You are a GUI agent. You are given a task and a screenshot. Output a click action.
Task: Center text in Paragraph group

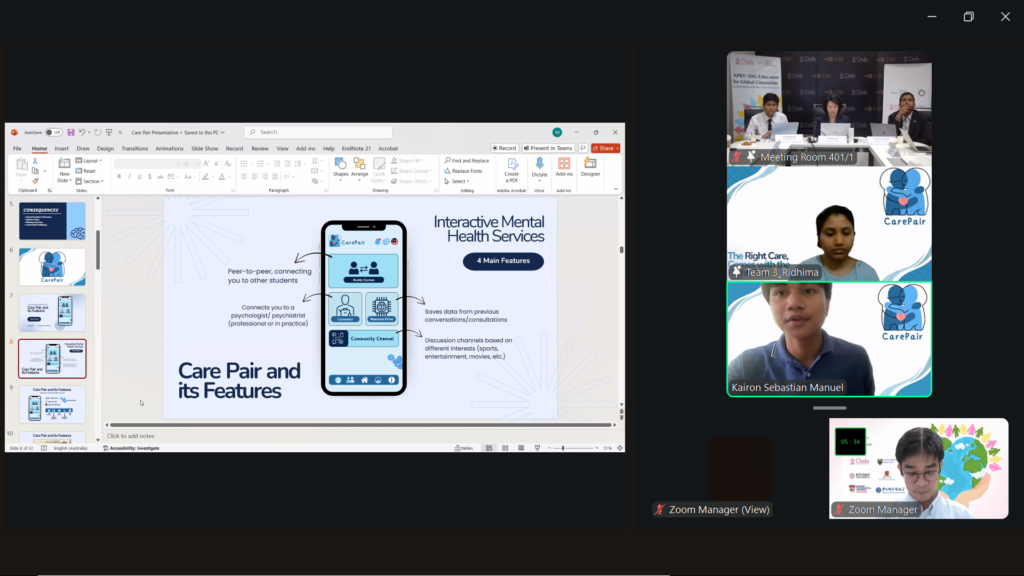(254, 177)
